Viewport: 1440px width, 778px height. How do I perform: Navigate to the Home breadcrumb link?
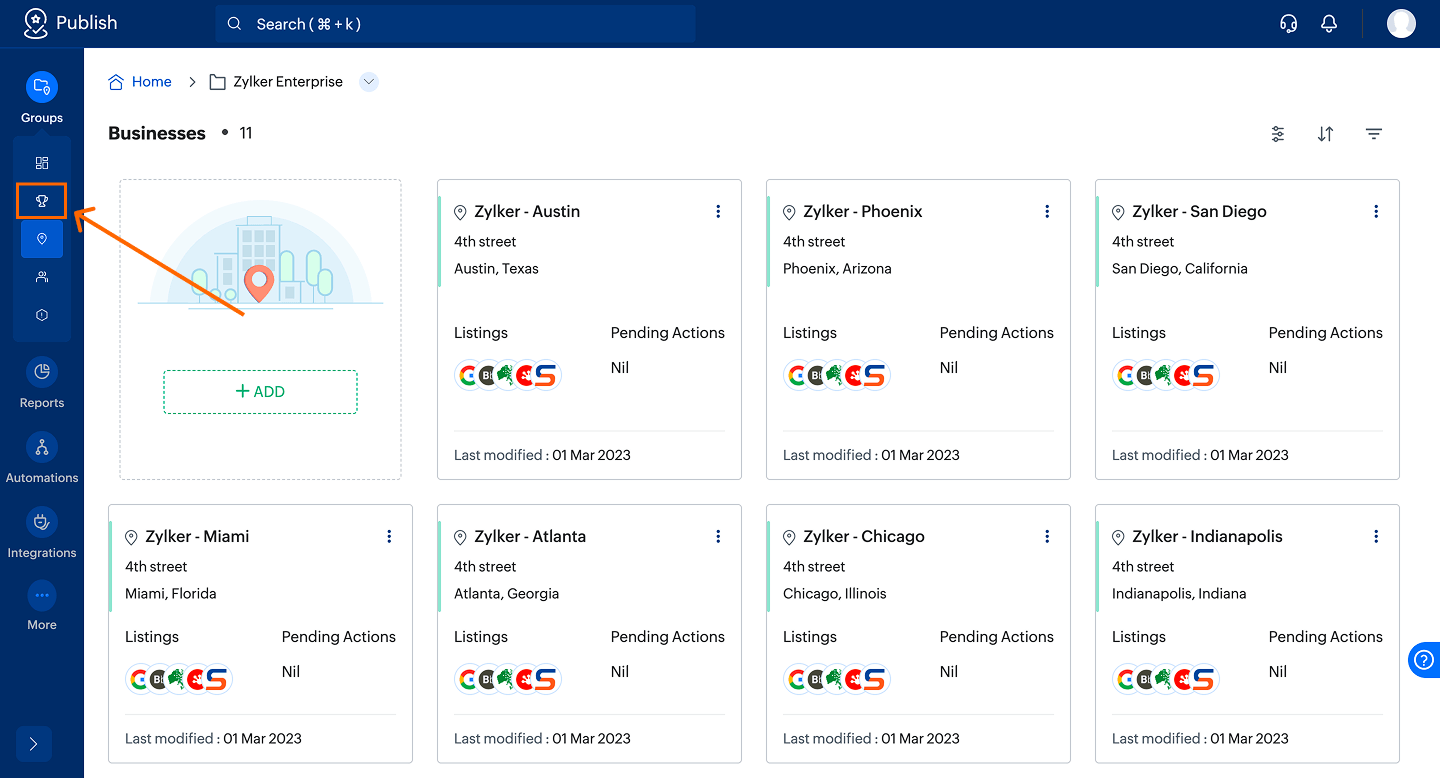pos(151,82)
